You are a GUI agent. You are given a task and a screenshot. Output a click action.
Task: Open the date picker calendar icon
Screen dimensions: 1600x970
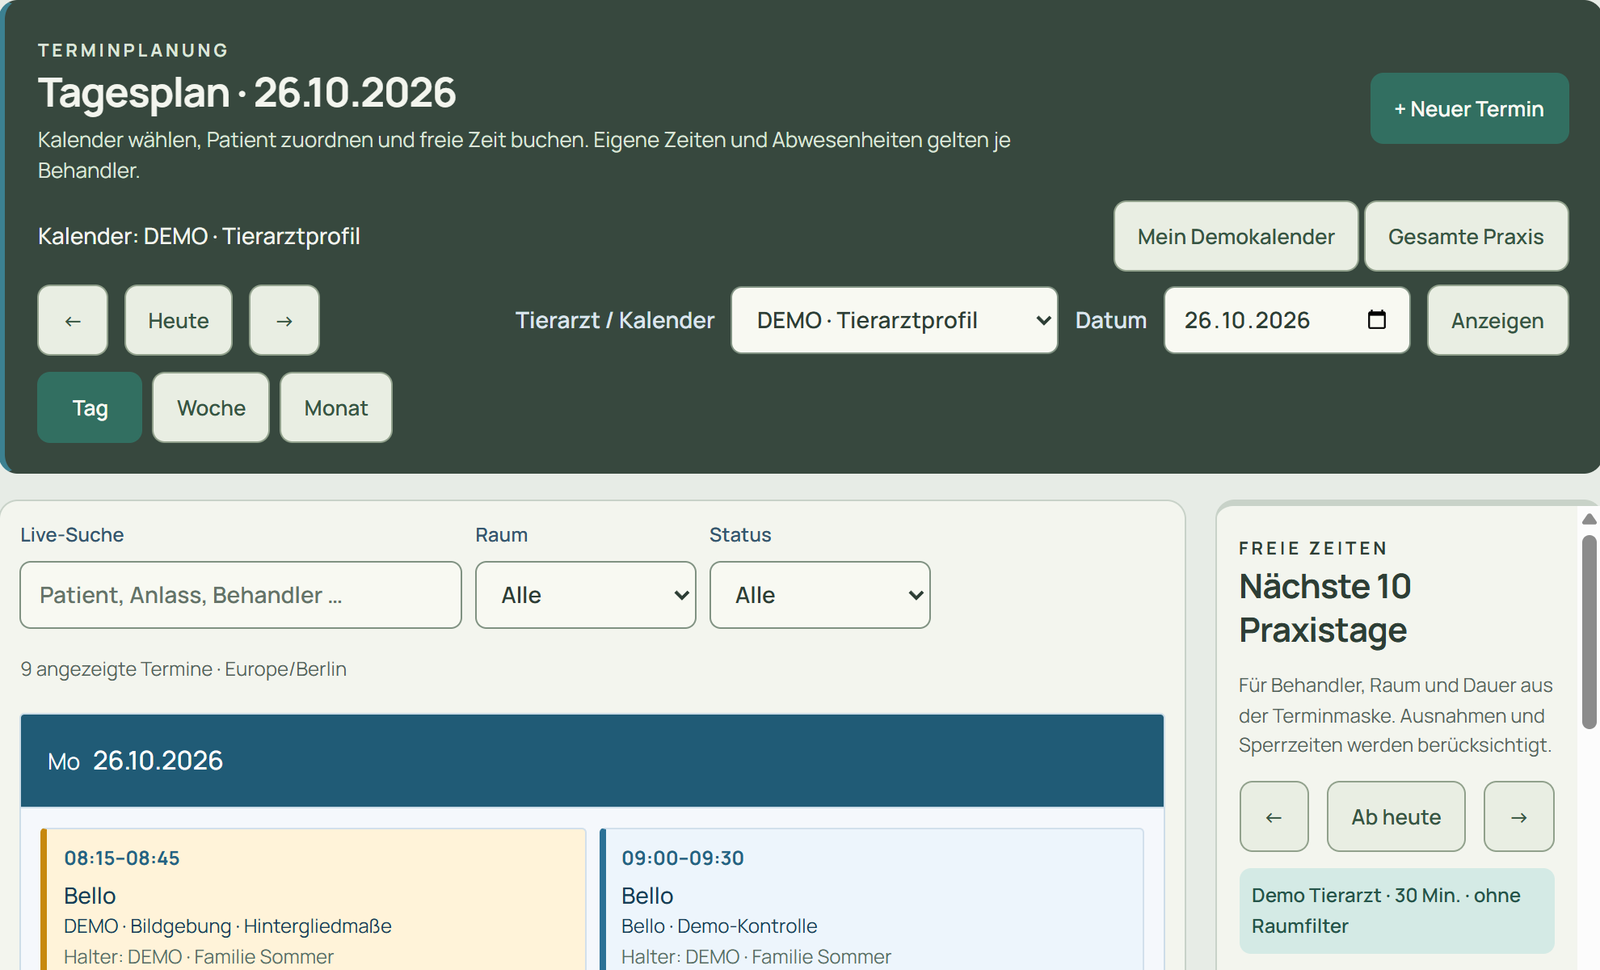1377,320
